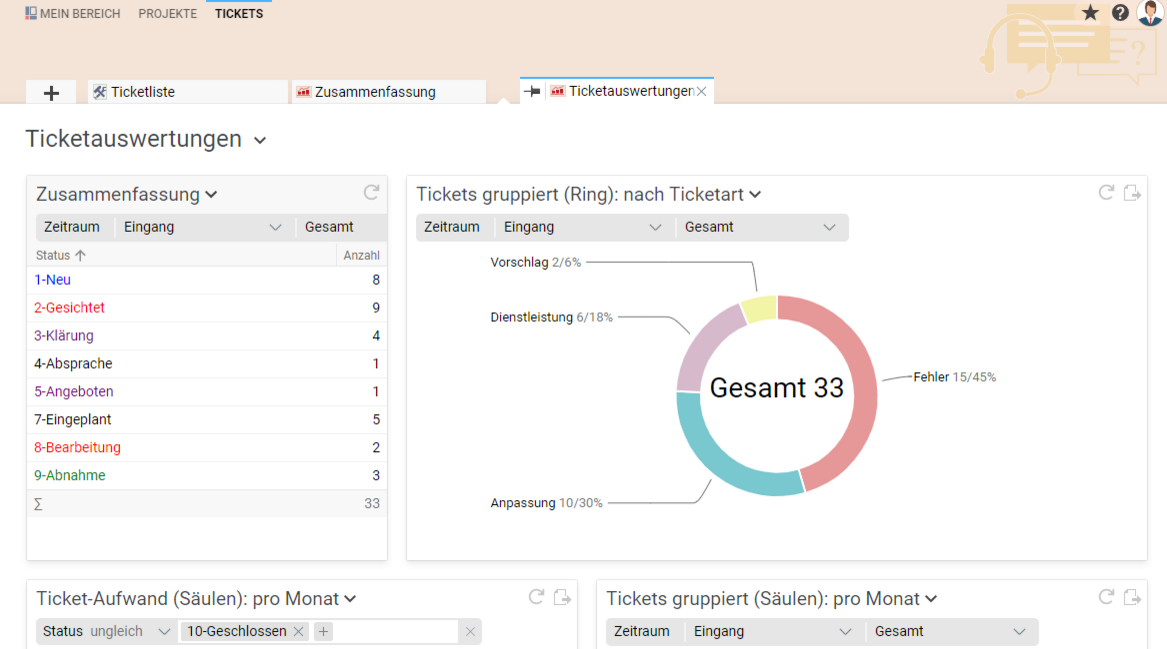Open help via the question mark icon
Image resolution: width=1167 pixels, height=649 pixels.
tap(1120, 12)
